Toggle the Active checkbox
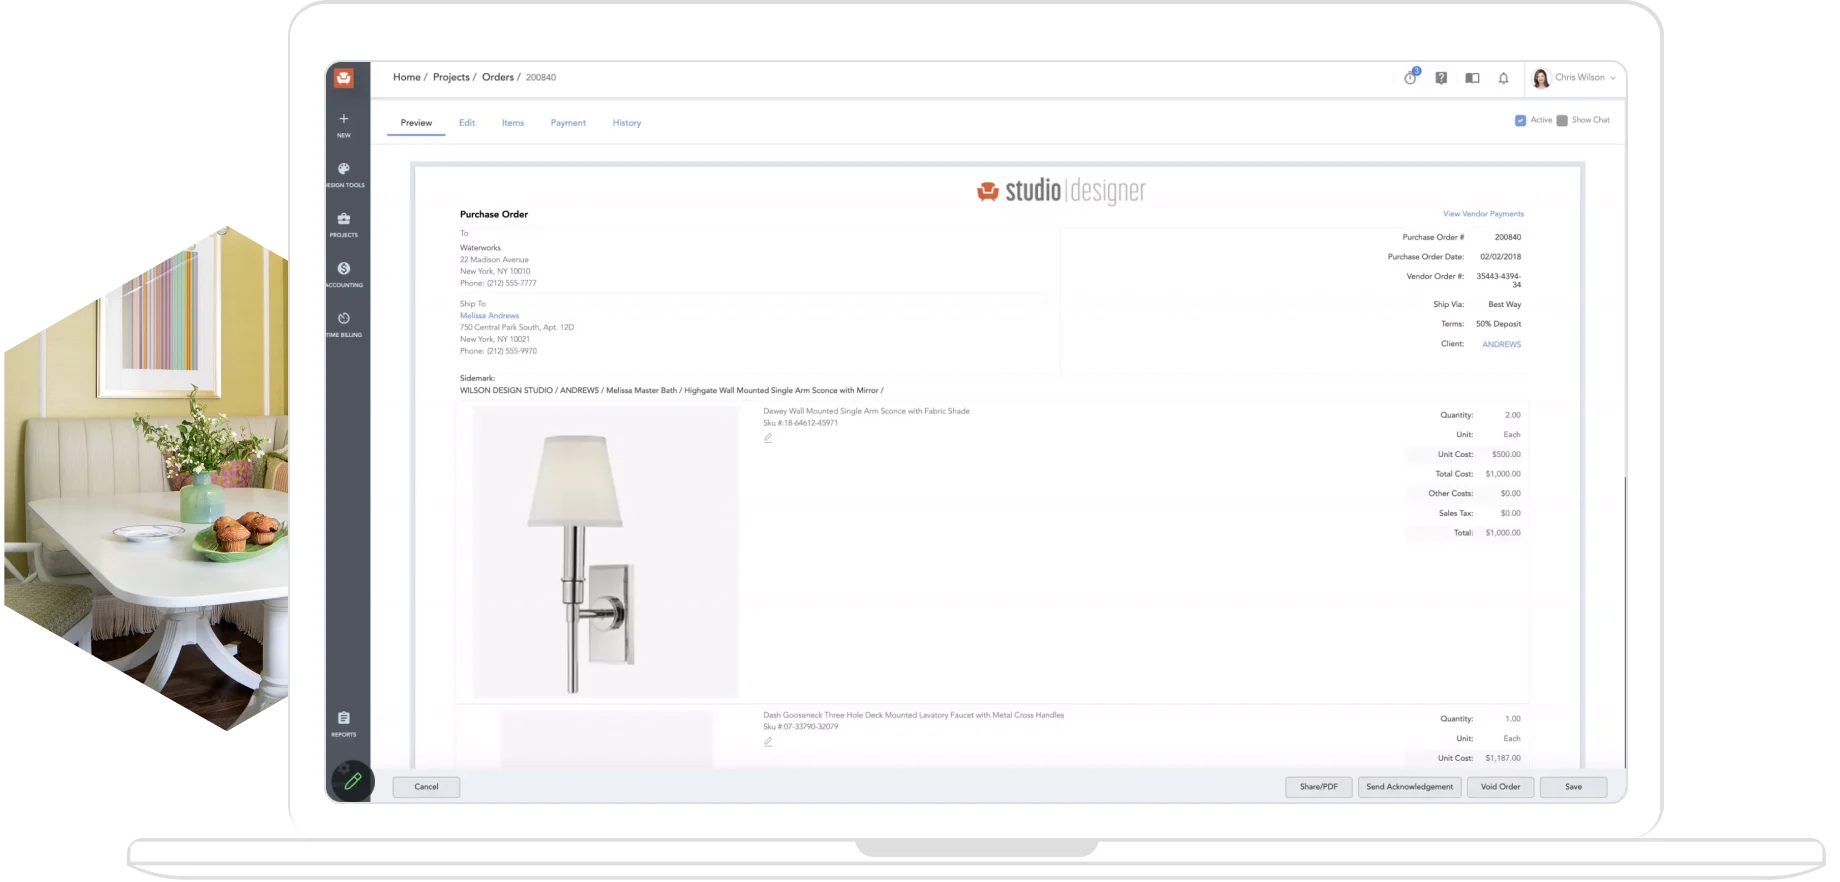This screenshot has width=1840, height=882. click(x=1520, y=120)
